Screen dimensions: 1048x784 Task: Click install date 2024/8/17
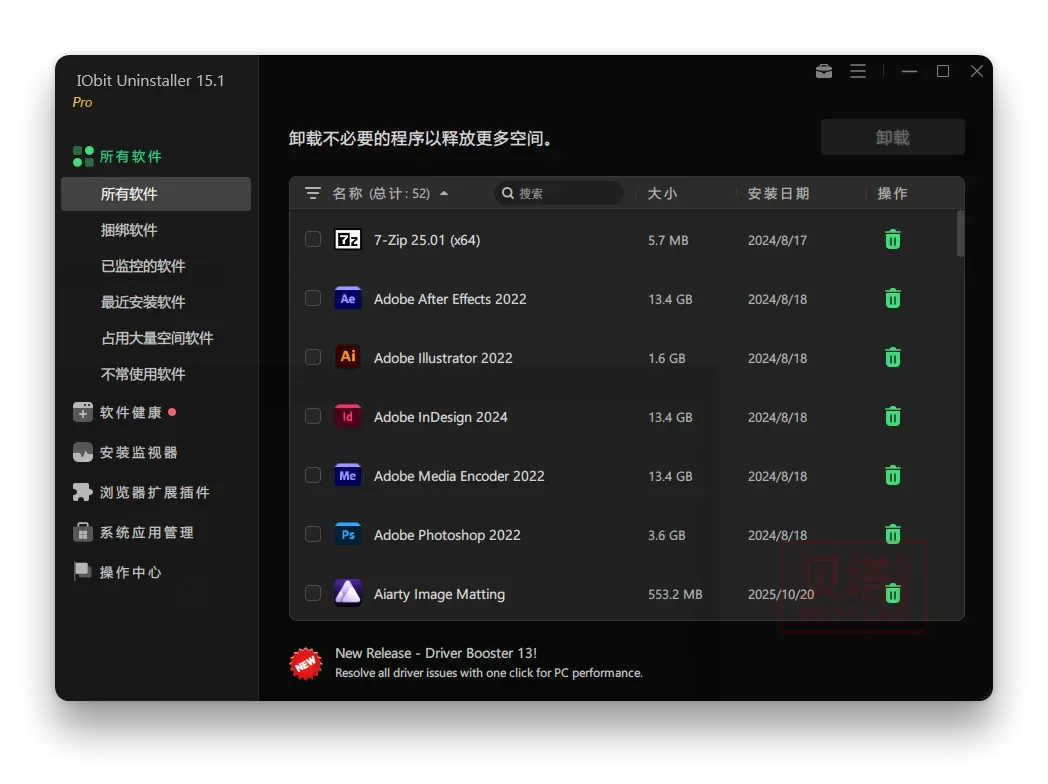(777, 240)
